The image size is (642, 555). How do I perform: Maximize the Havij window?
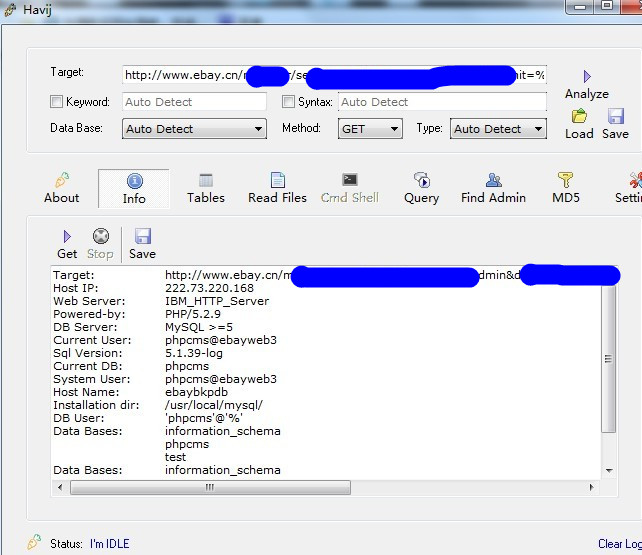[x=607, y=6]
